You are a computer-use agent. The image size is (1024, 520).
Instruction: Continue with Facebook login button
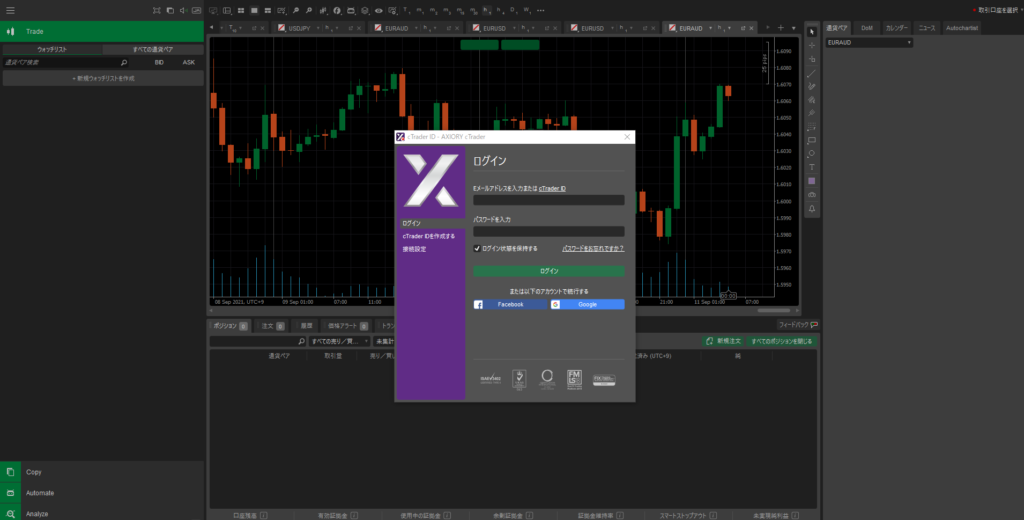[x=510, y=304]
